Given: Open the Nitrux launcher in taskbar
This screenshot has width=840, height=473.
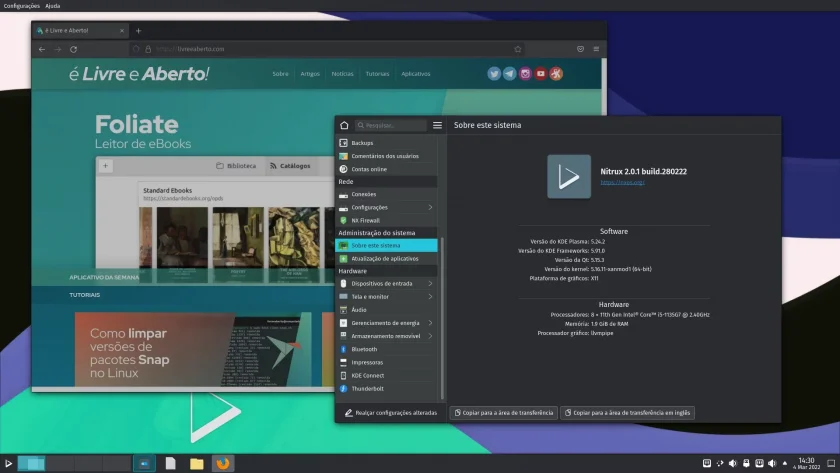Looking at the screenshot, I should (8, 463).
